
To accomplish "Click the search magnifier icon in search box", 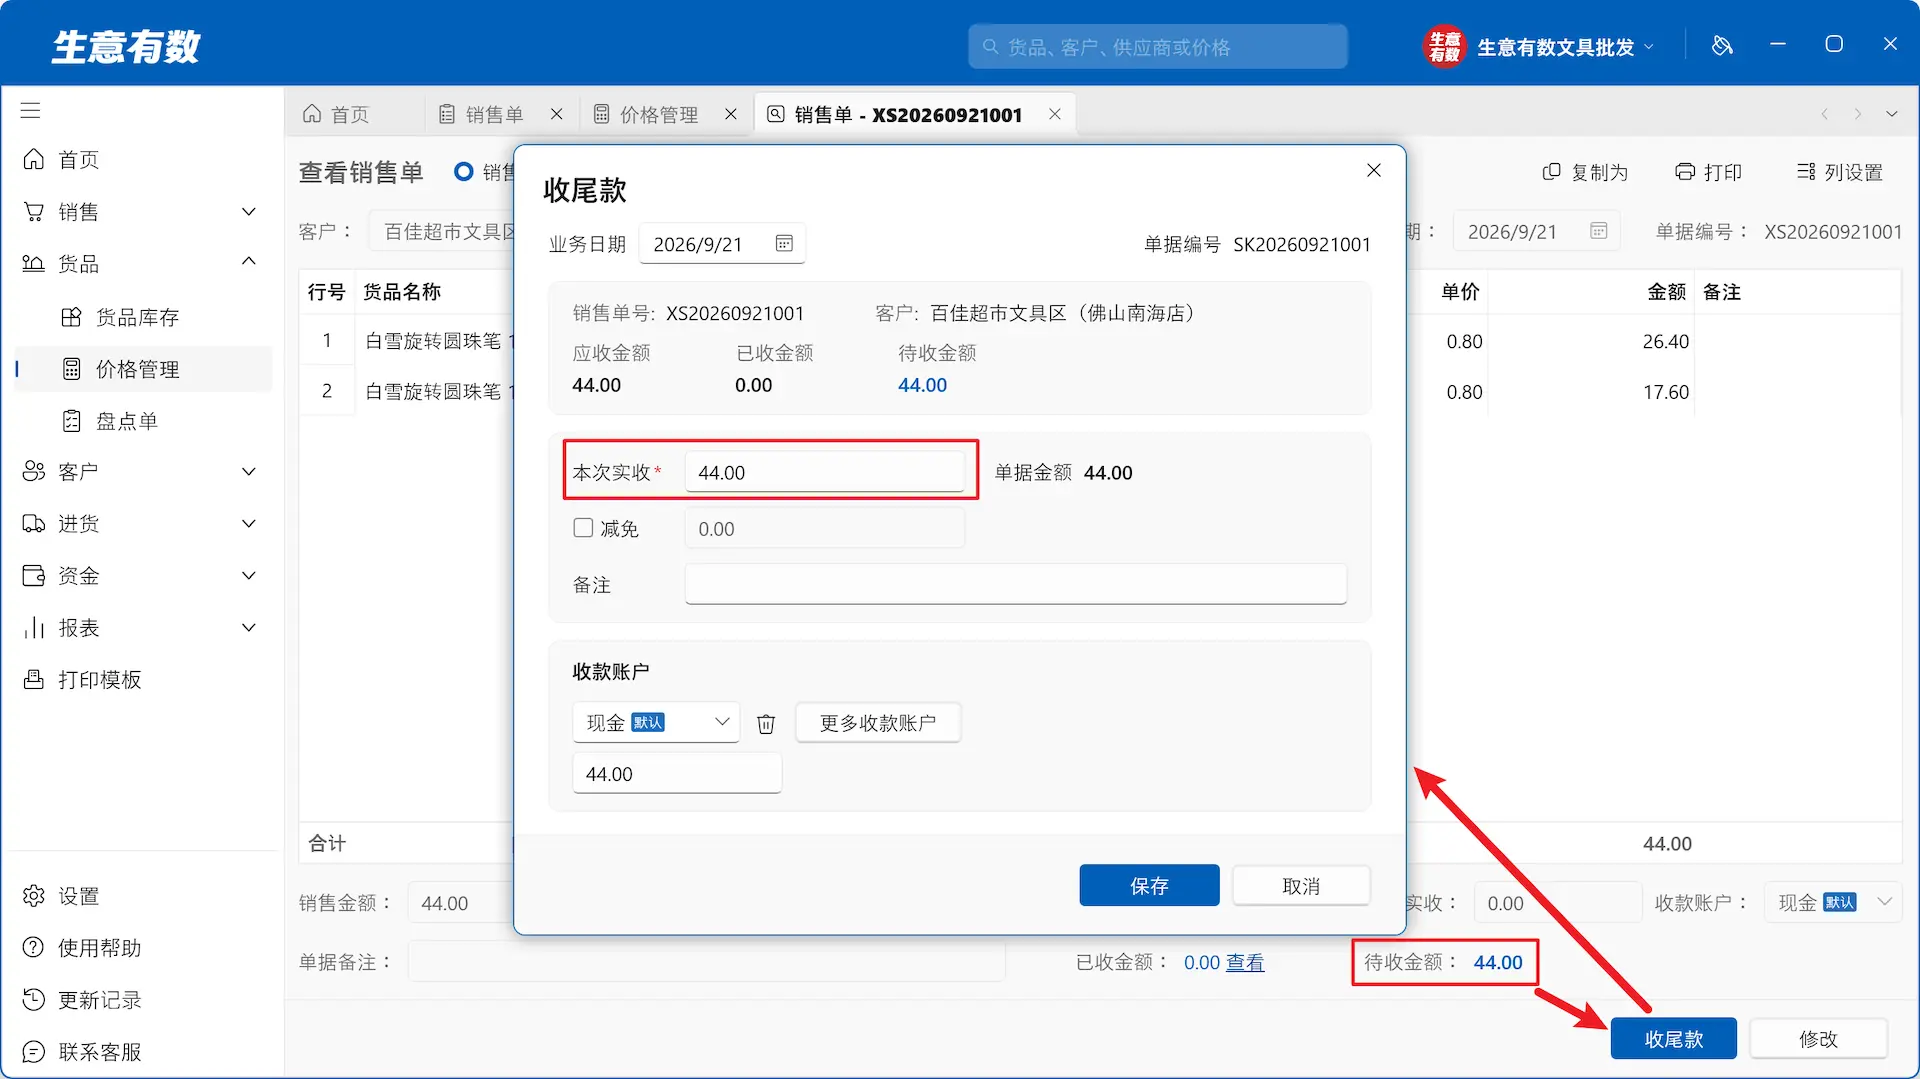I will [x=990, y=47].
